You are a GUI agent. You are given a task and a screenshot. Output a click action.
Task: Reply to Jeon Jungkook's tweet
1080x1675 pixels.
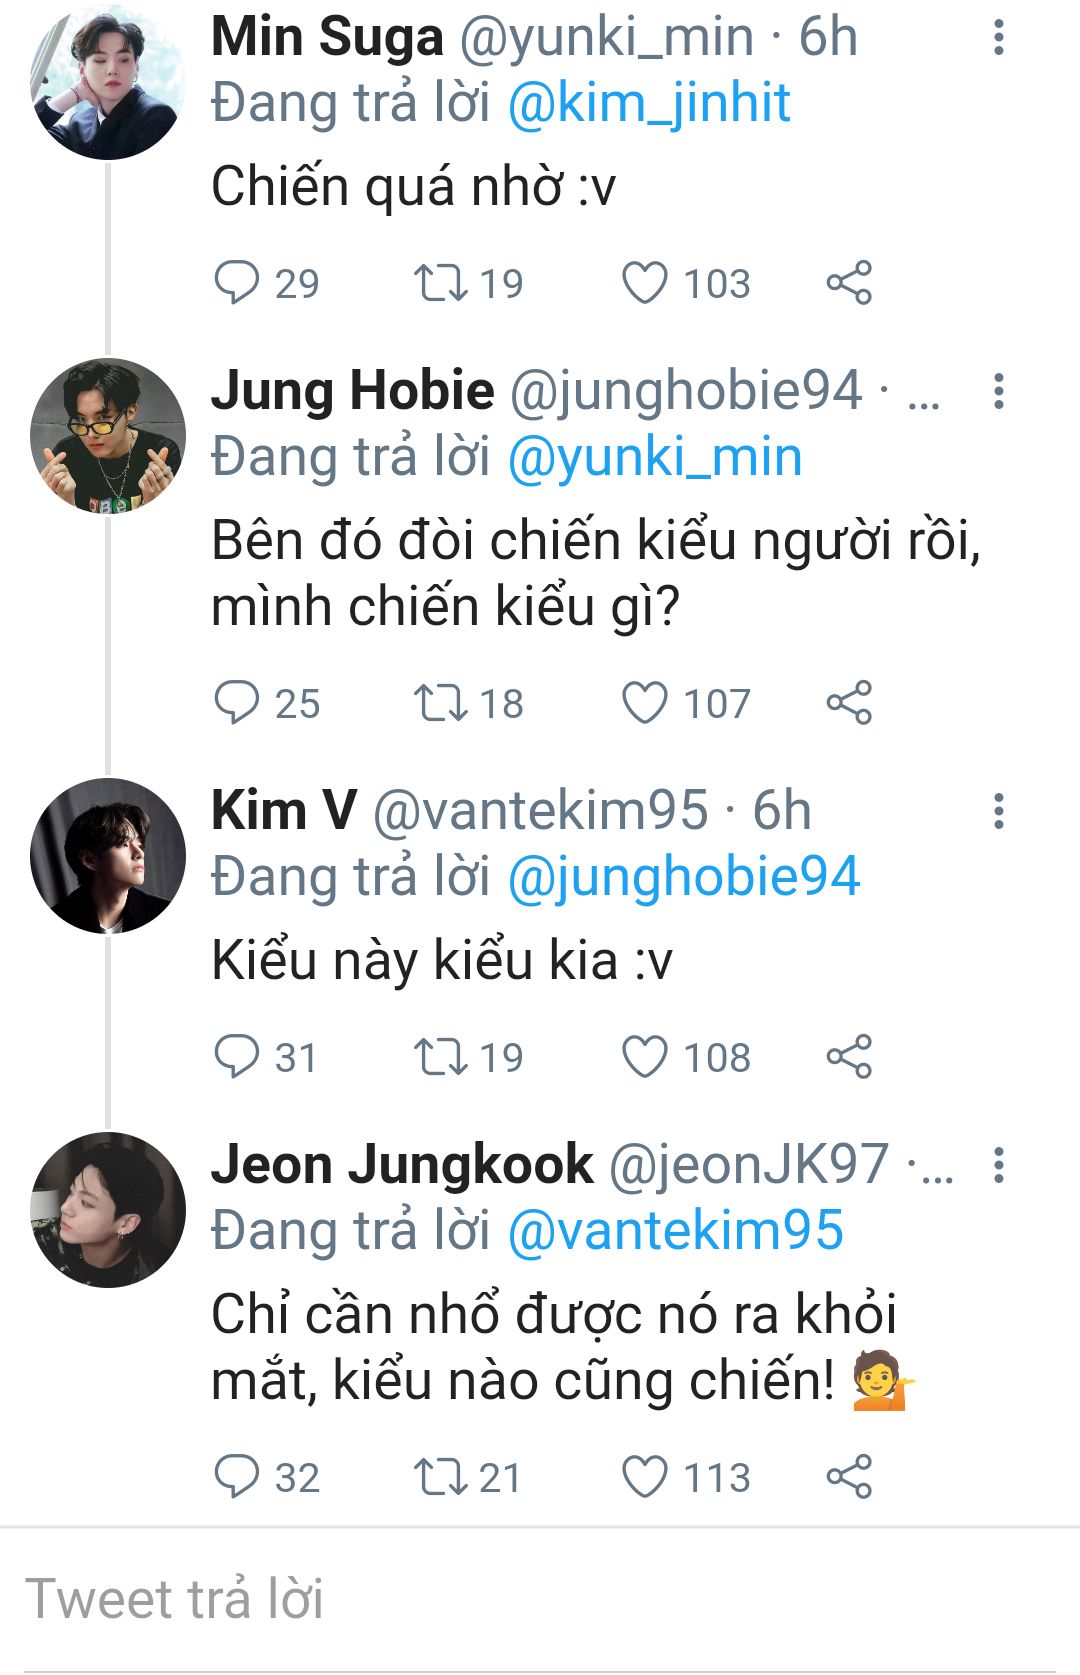pos(237,1477)
